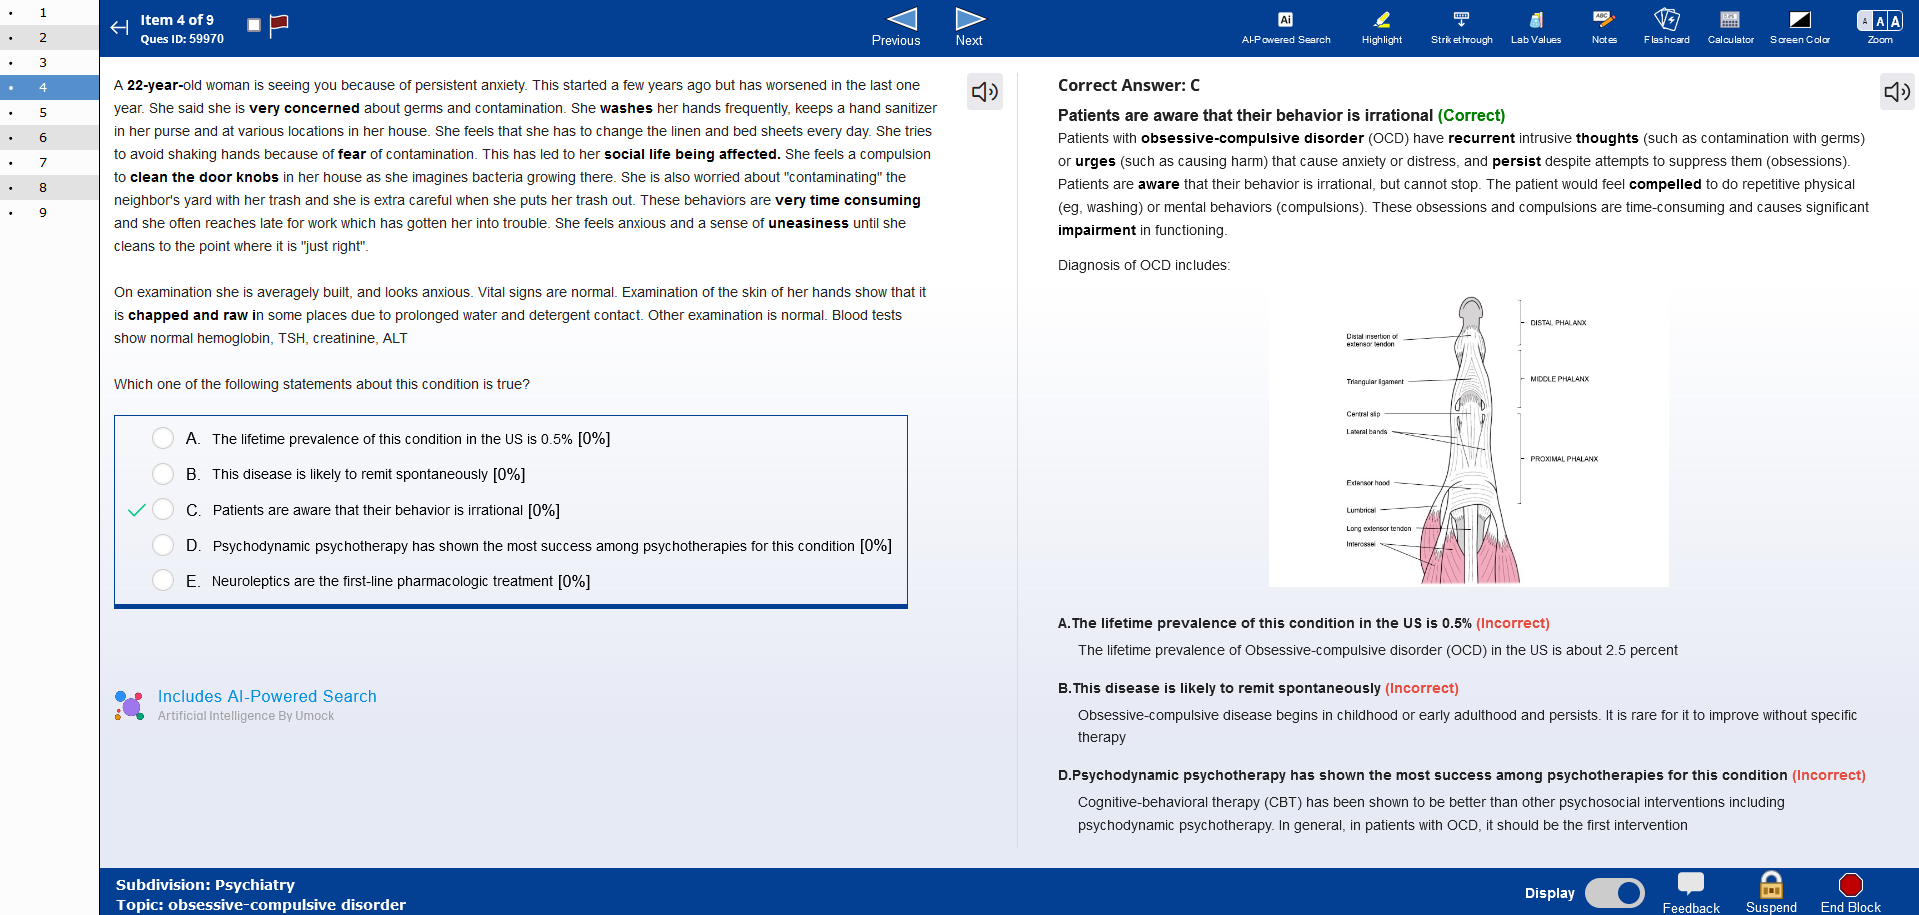Check the mark checkbox next to the flag

click(254, 25)
